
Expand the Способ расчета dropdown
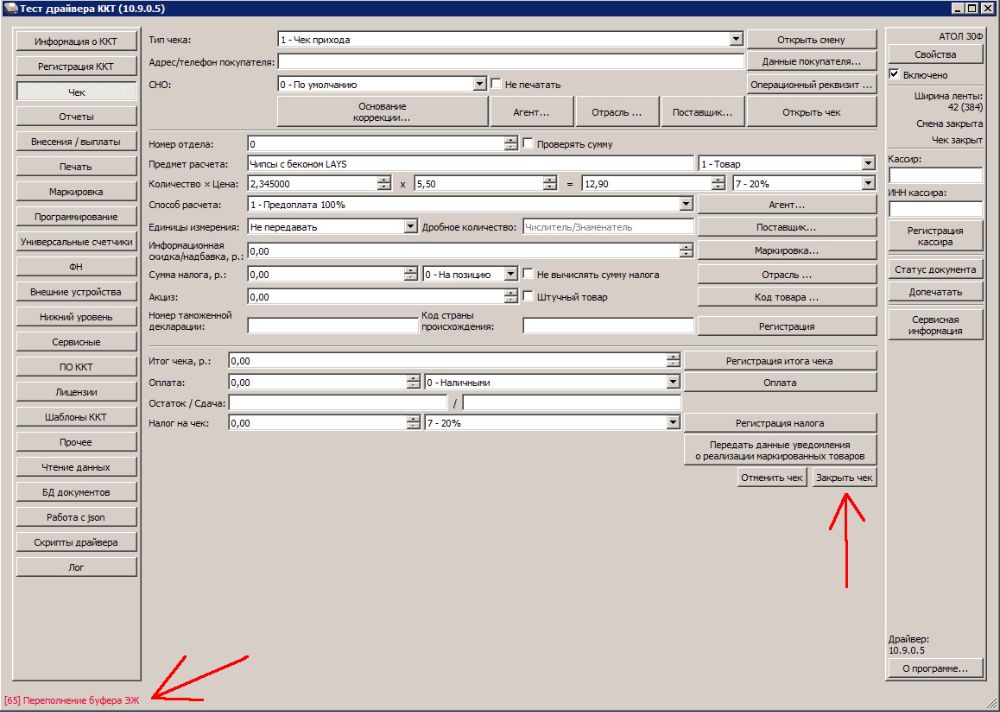coord(685,204)
